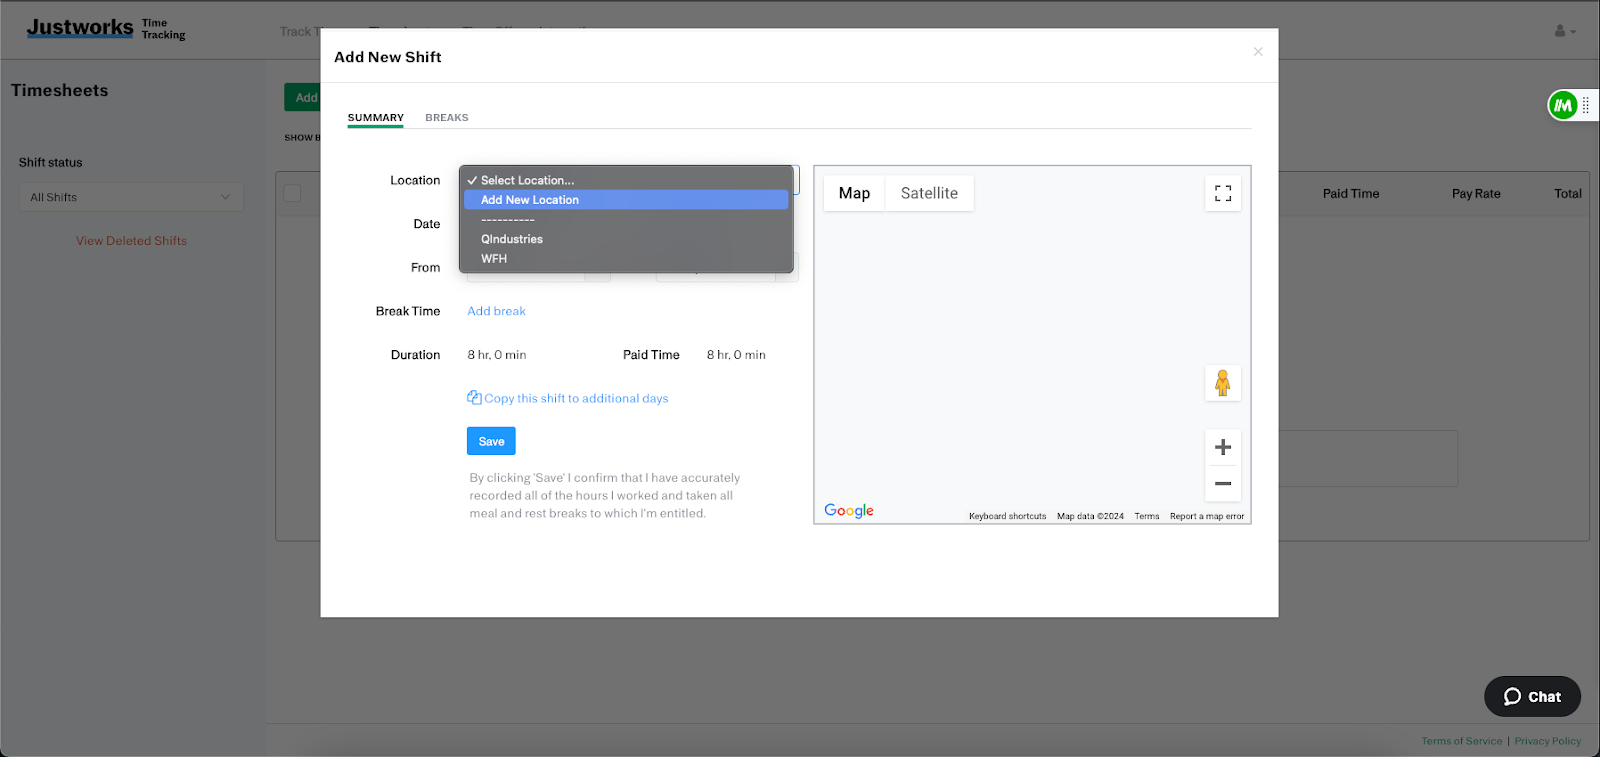
Task: Switch to the Breaks tab
Action: tap(446, 118)
